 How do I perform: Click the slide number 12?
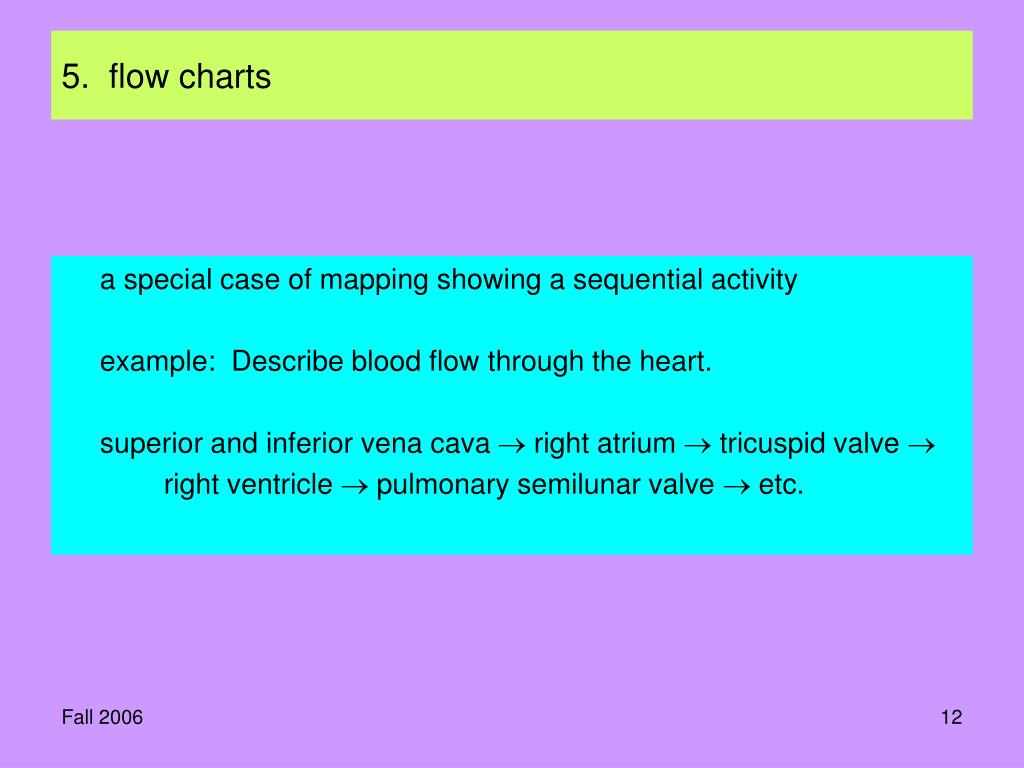point(951,717)
